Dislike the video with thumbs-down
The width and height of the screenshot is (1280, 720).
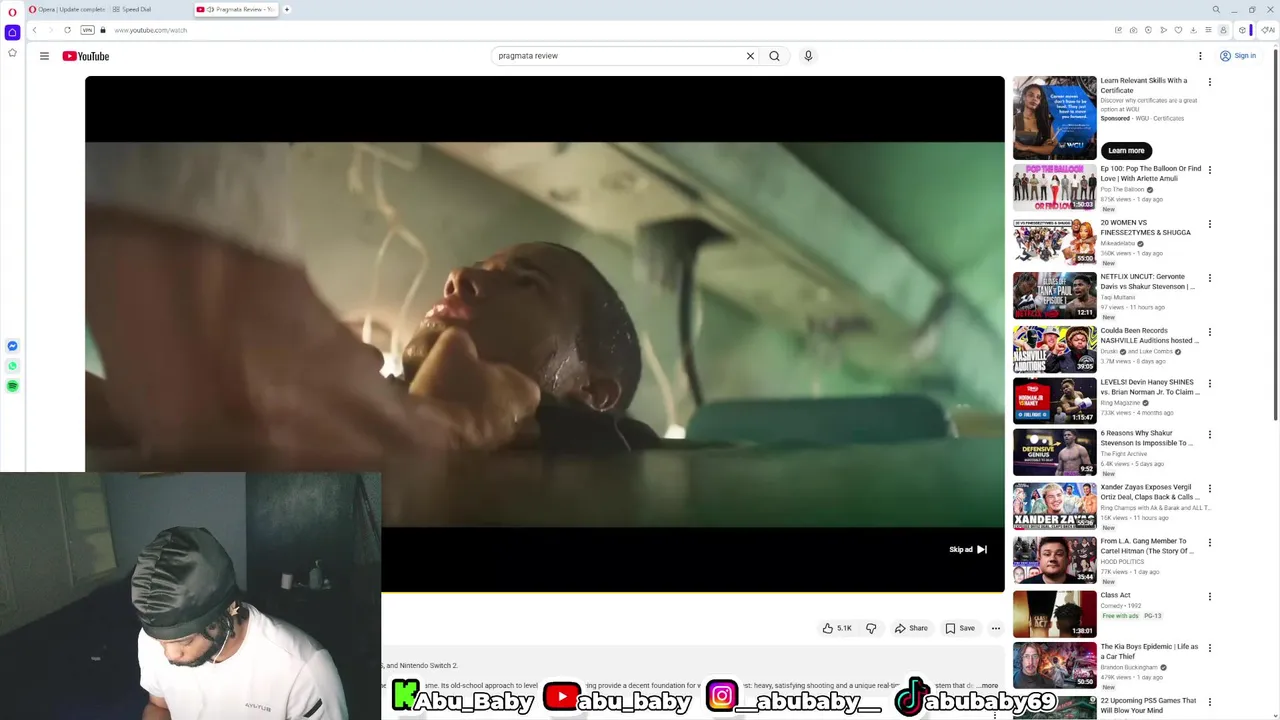pos(871,628)
